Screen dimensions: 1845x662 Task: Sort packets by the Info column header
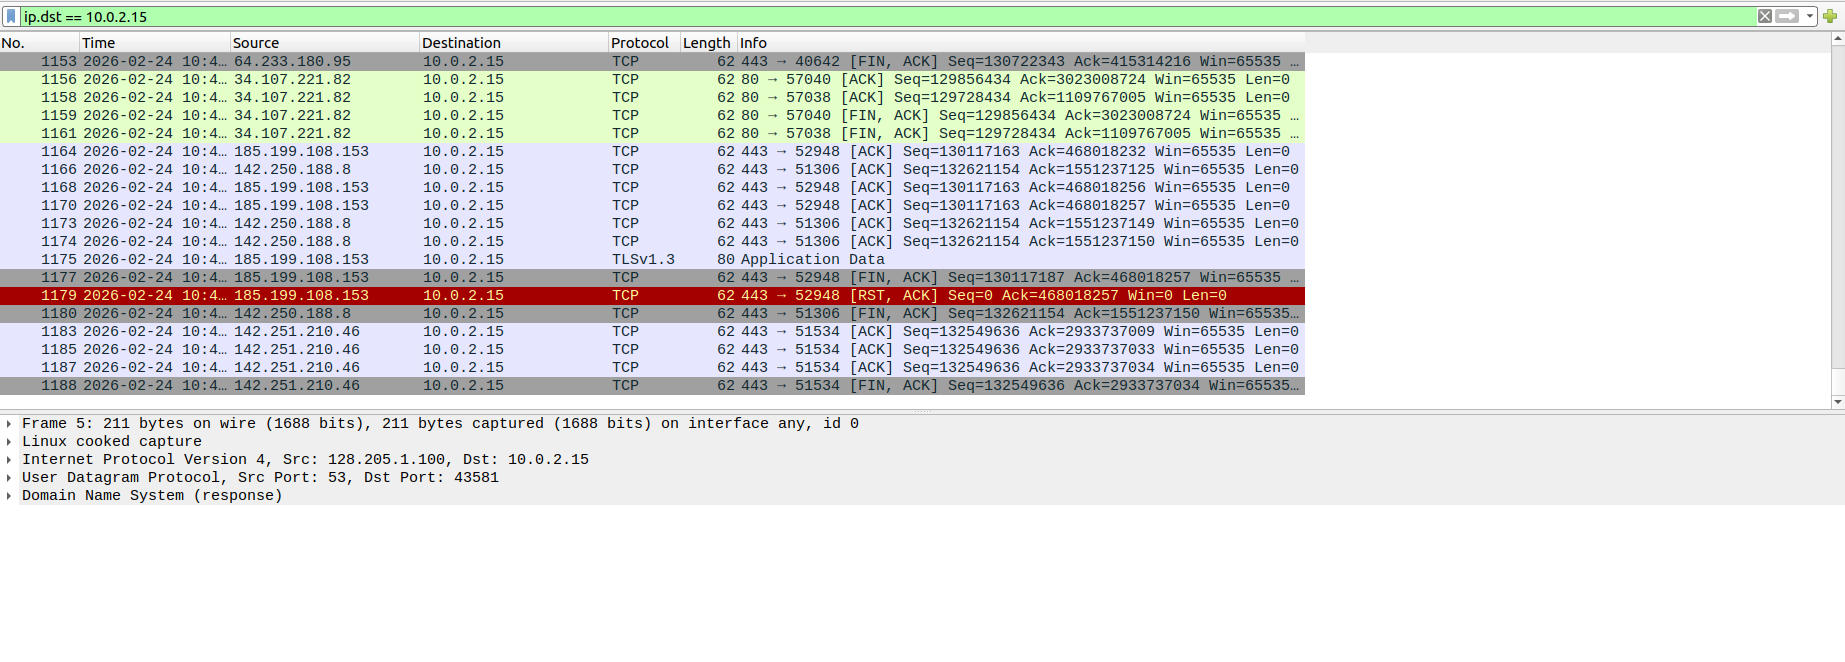[x=1021, y=43]
